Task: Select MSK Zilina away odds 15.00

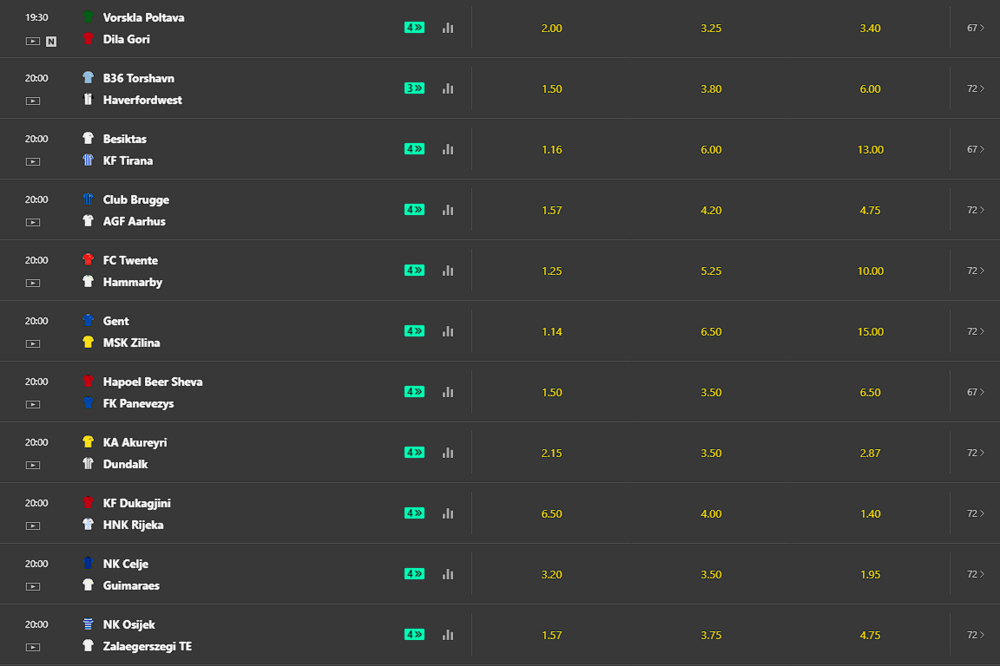Action: pyautogui.click(x=870, y=332)
